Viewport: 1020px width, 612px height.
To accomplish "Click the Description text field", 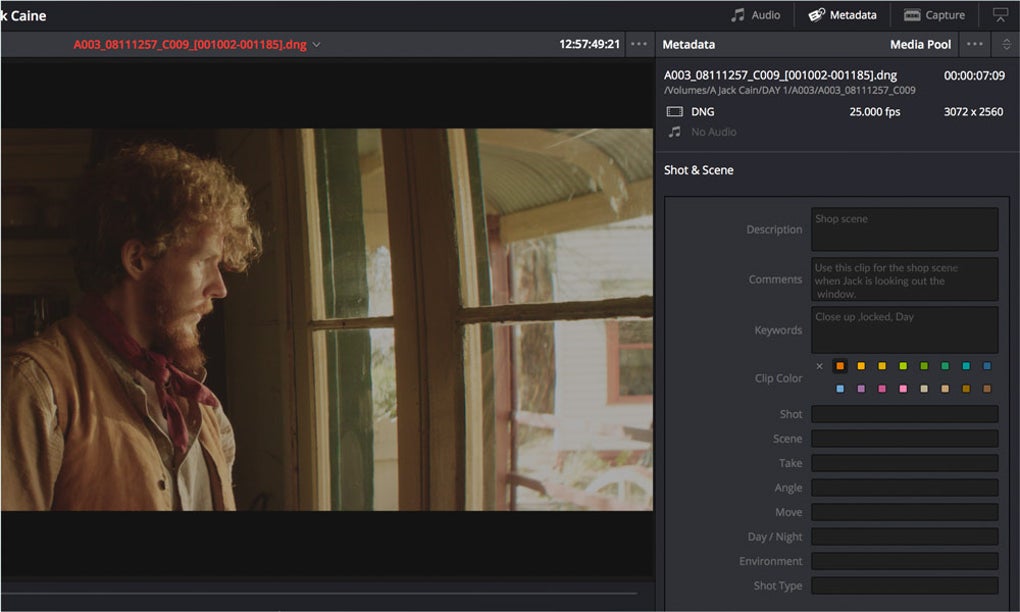I will 903,229.
